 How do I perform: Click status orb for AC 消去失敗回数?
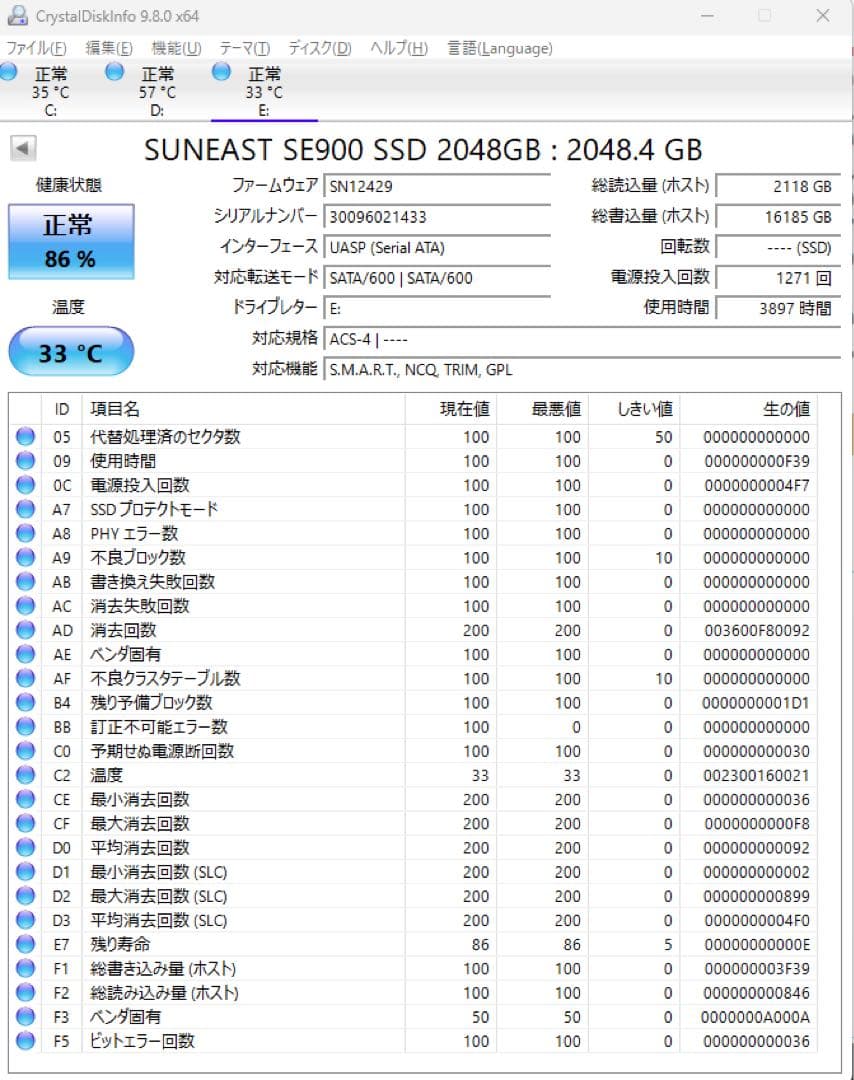click(25, 605)
